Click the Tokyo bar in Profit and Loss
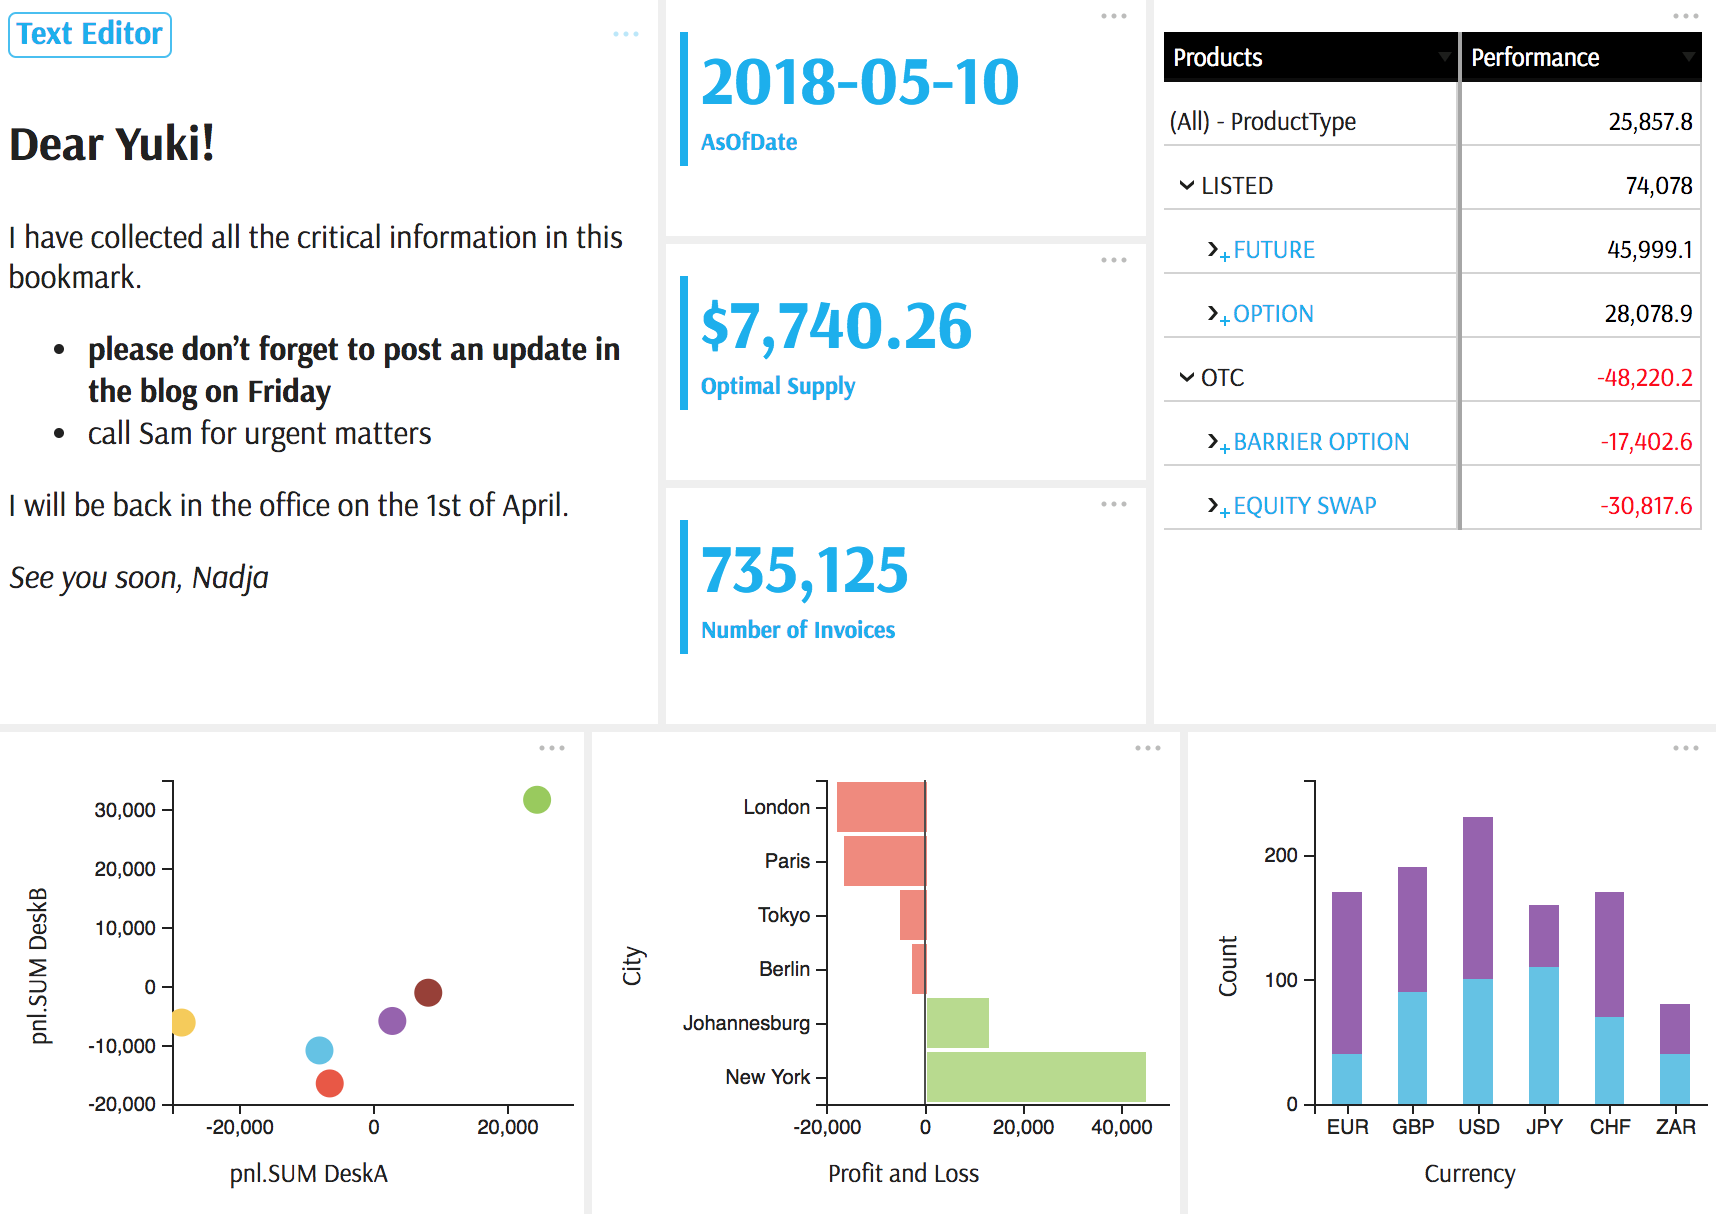 tap(913, 915)
